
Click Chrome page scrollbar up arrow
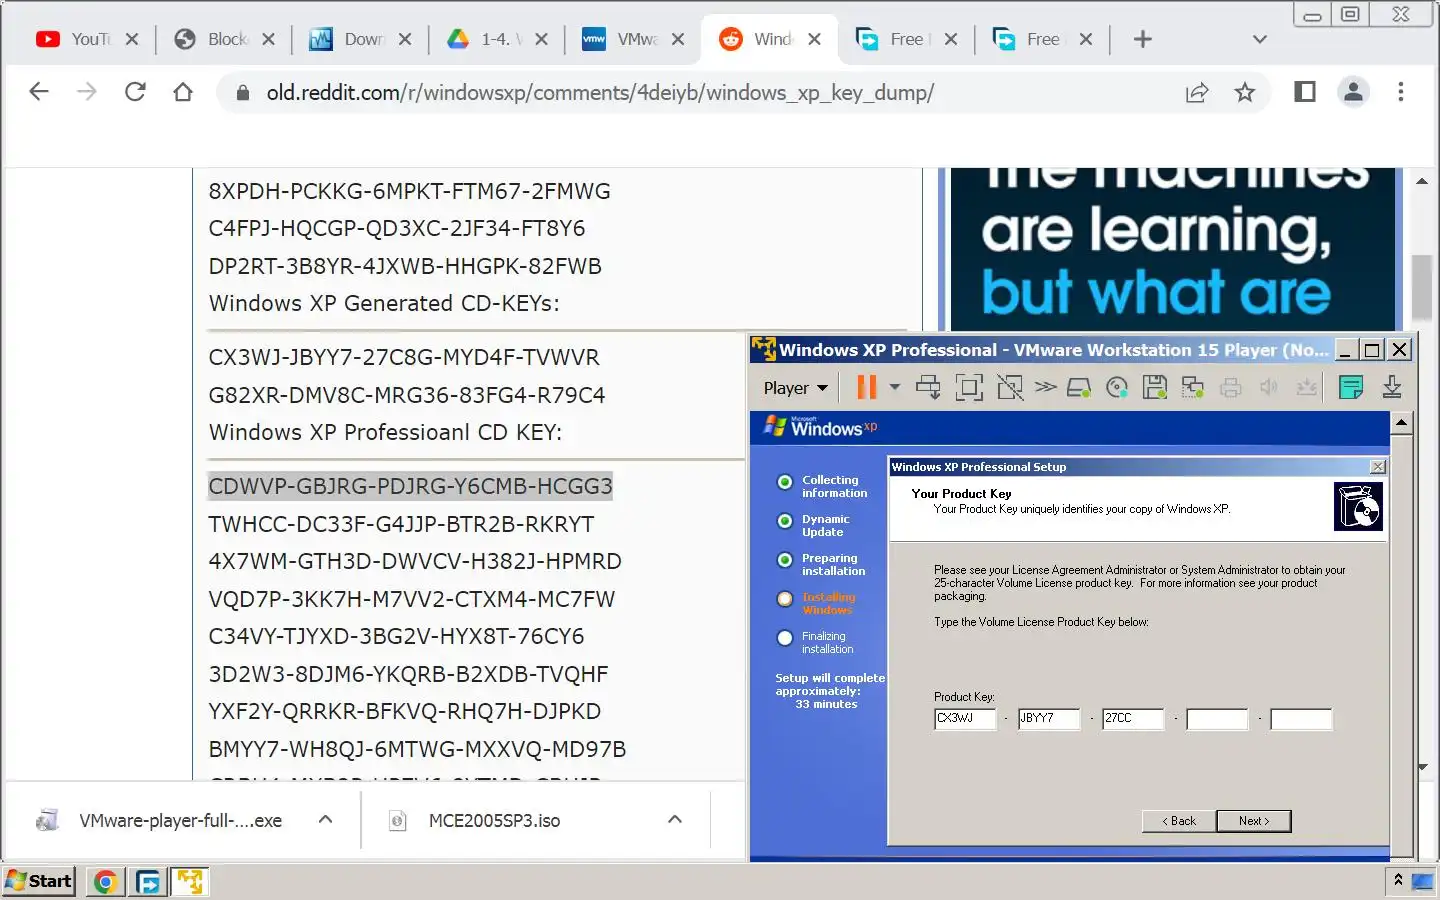[1421, 181]
